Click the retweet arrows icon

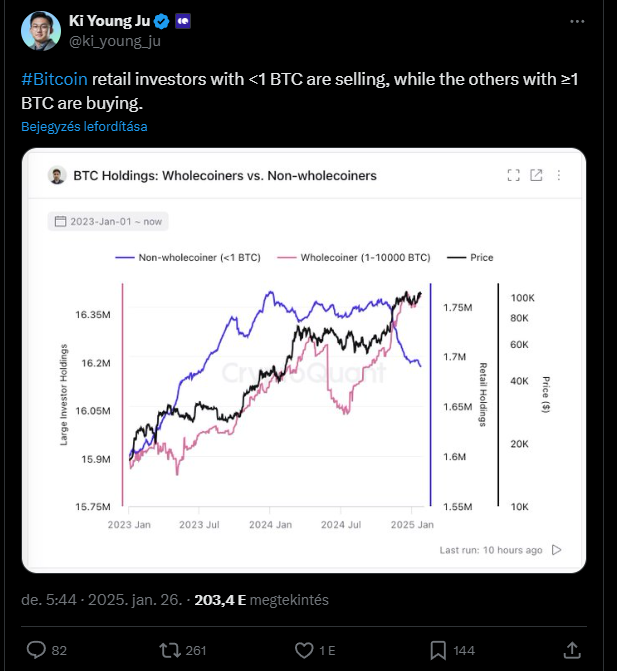click(170, 650)
